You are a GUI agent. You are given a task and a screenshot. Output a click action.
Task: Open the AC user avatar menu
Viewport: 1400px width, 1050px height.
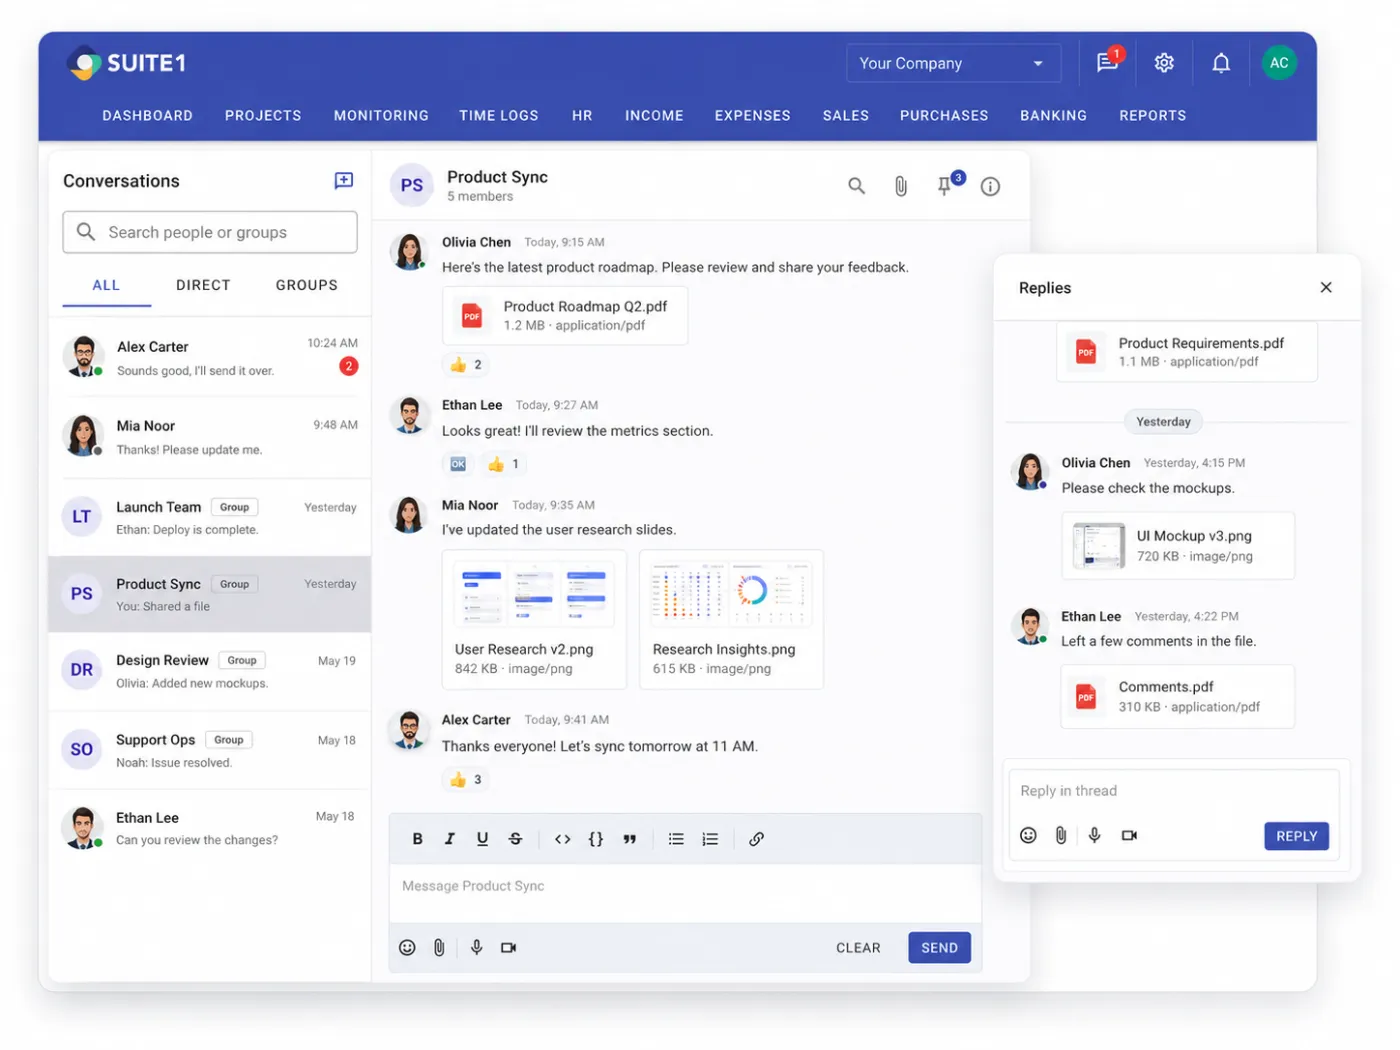pyautogui.click(x=1279, y=63)
